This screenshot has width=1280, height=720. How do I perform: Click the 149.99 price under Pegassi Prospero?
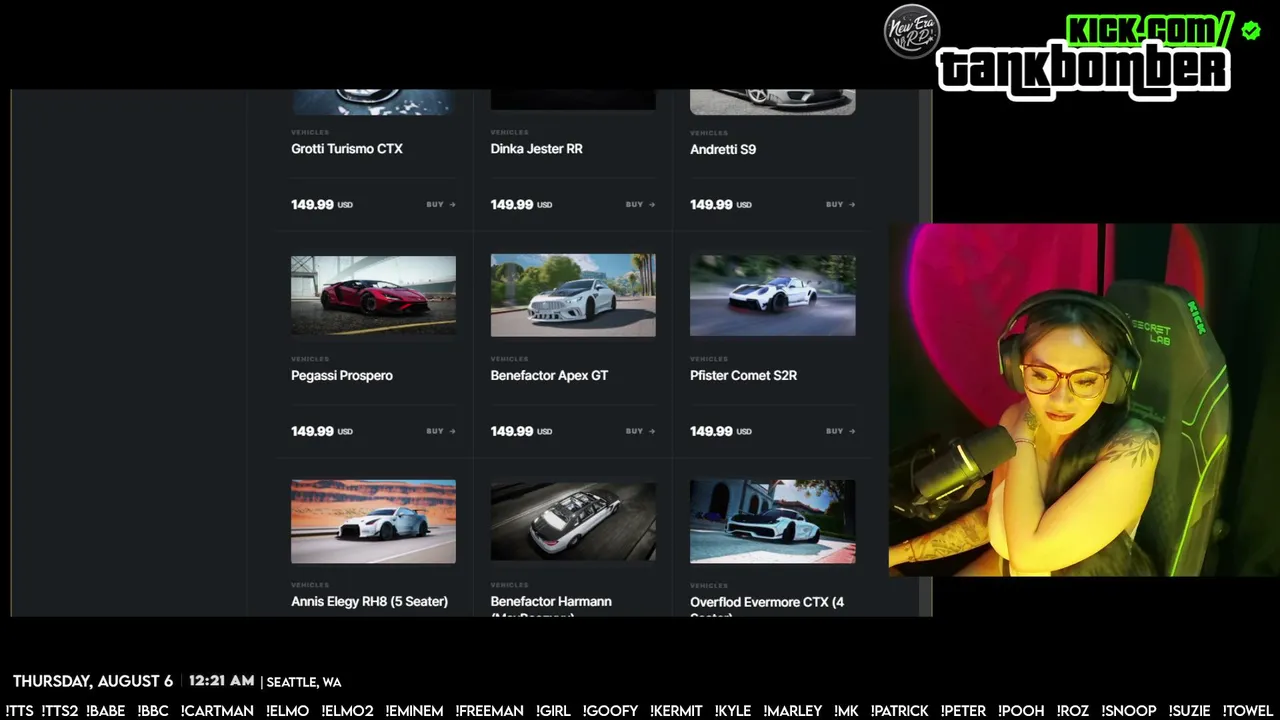point(312,432)
